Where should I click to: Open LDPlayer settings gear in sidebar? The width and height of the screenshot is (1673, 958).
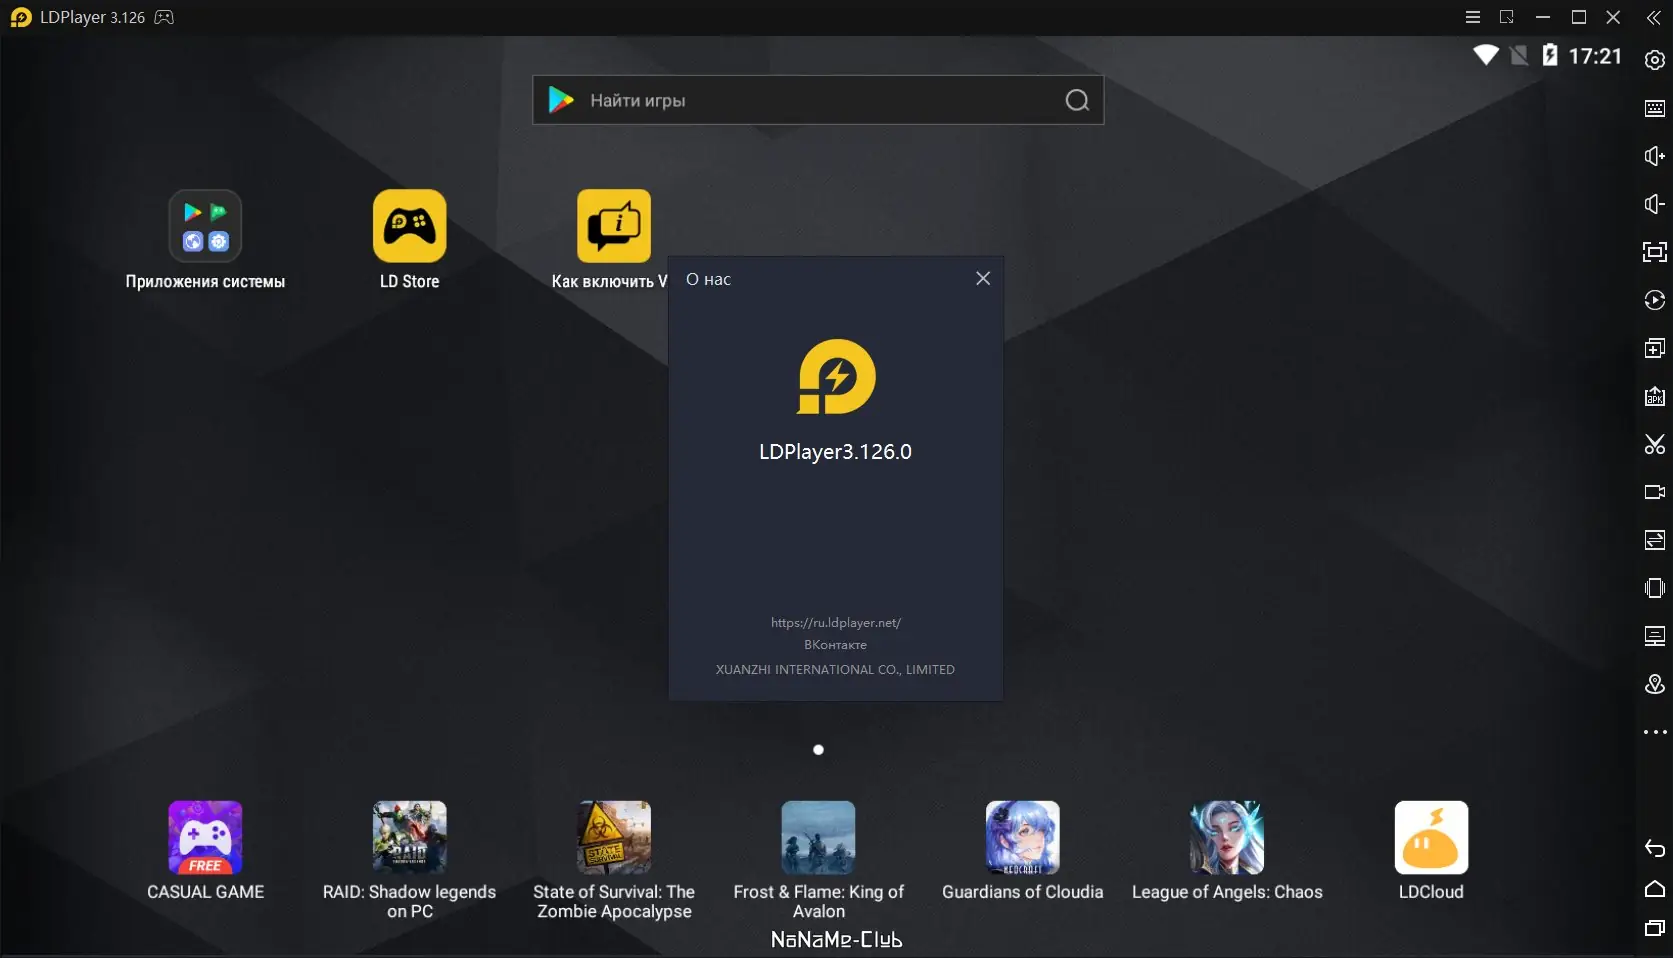tap(1655, 60)
